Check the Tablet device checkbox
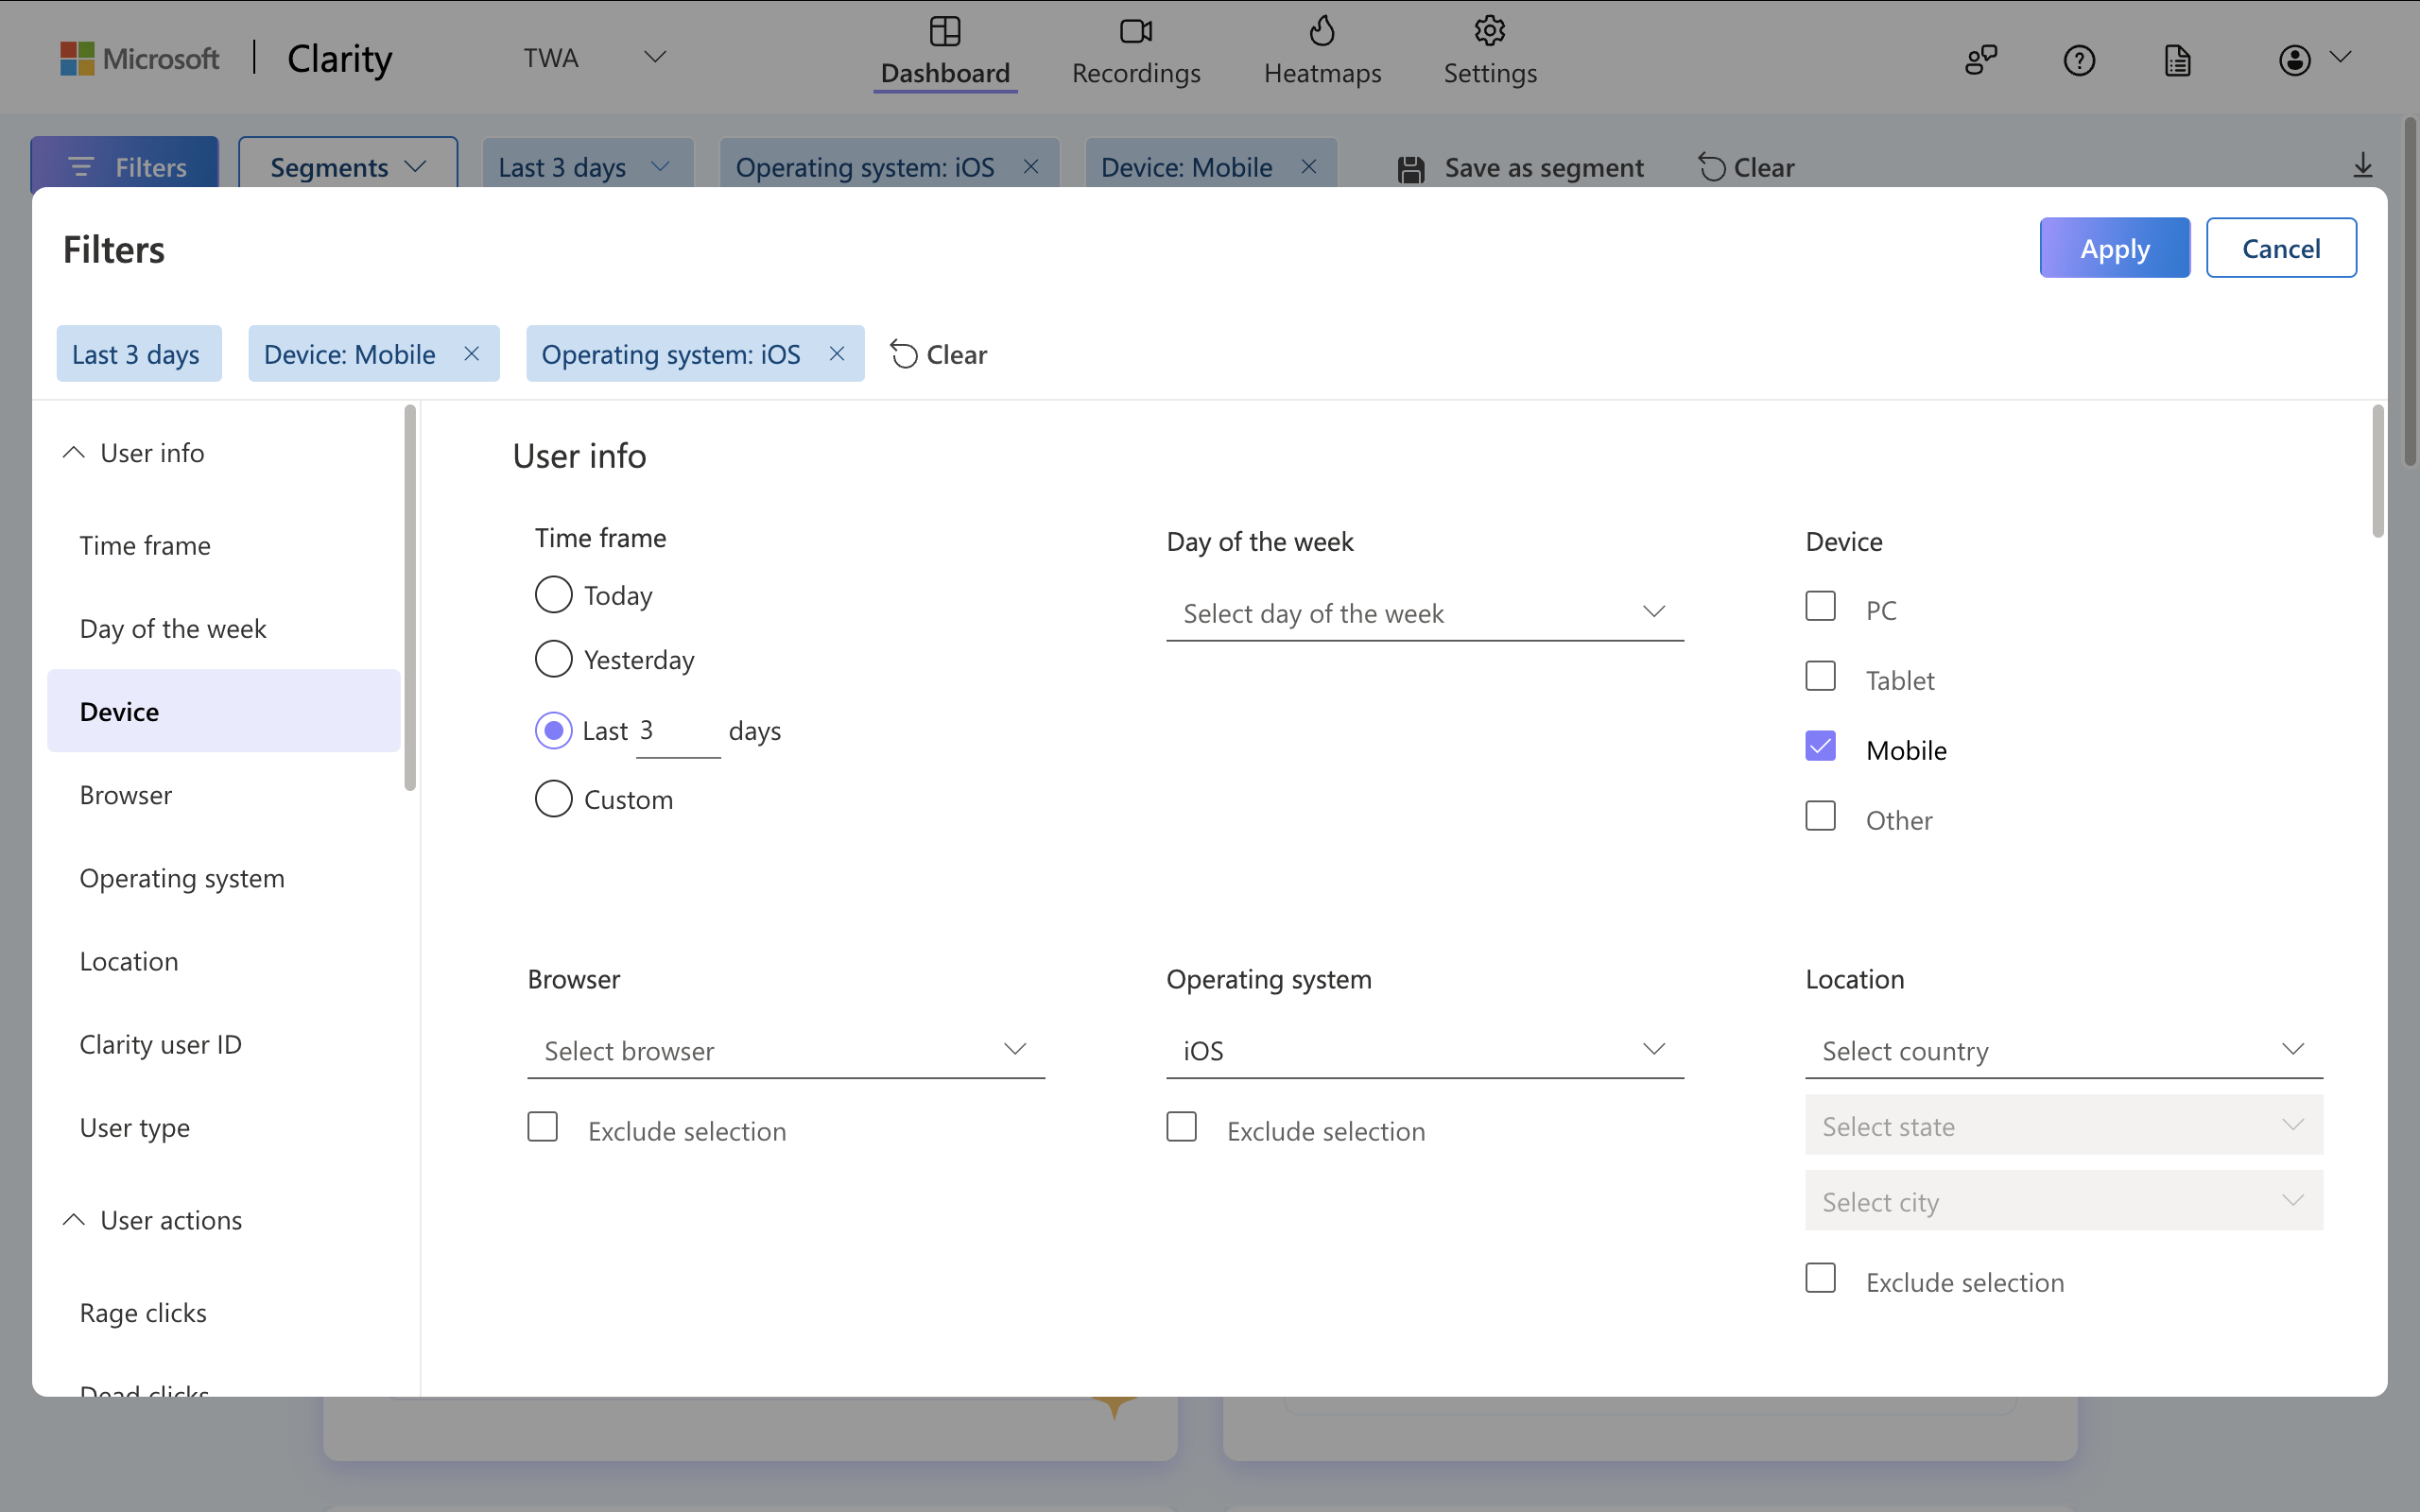Viewport: 2420px width, 1512px height. click(x=1820, y=676)
